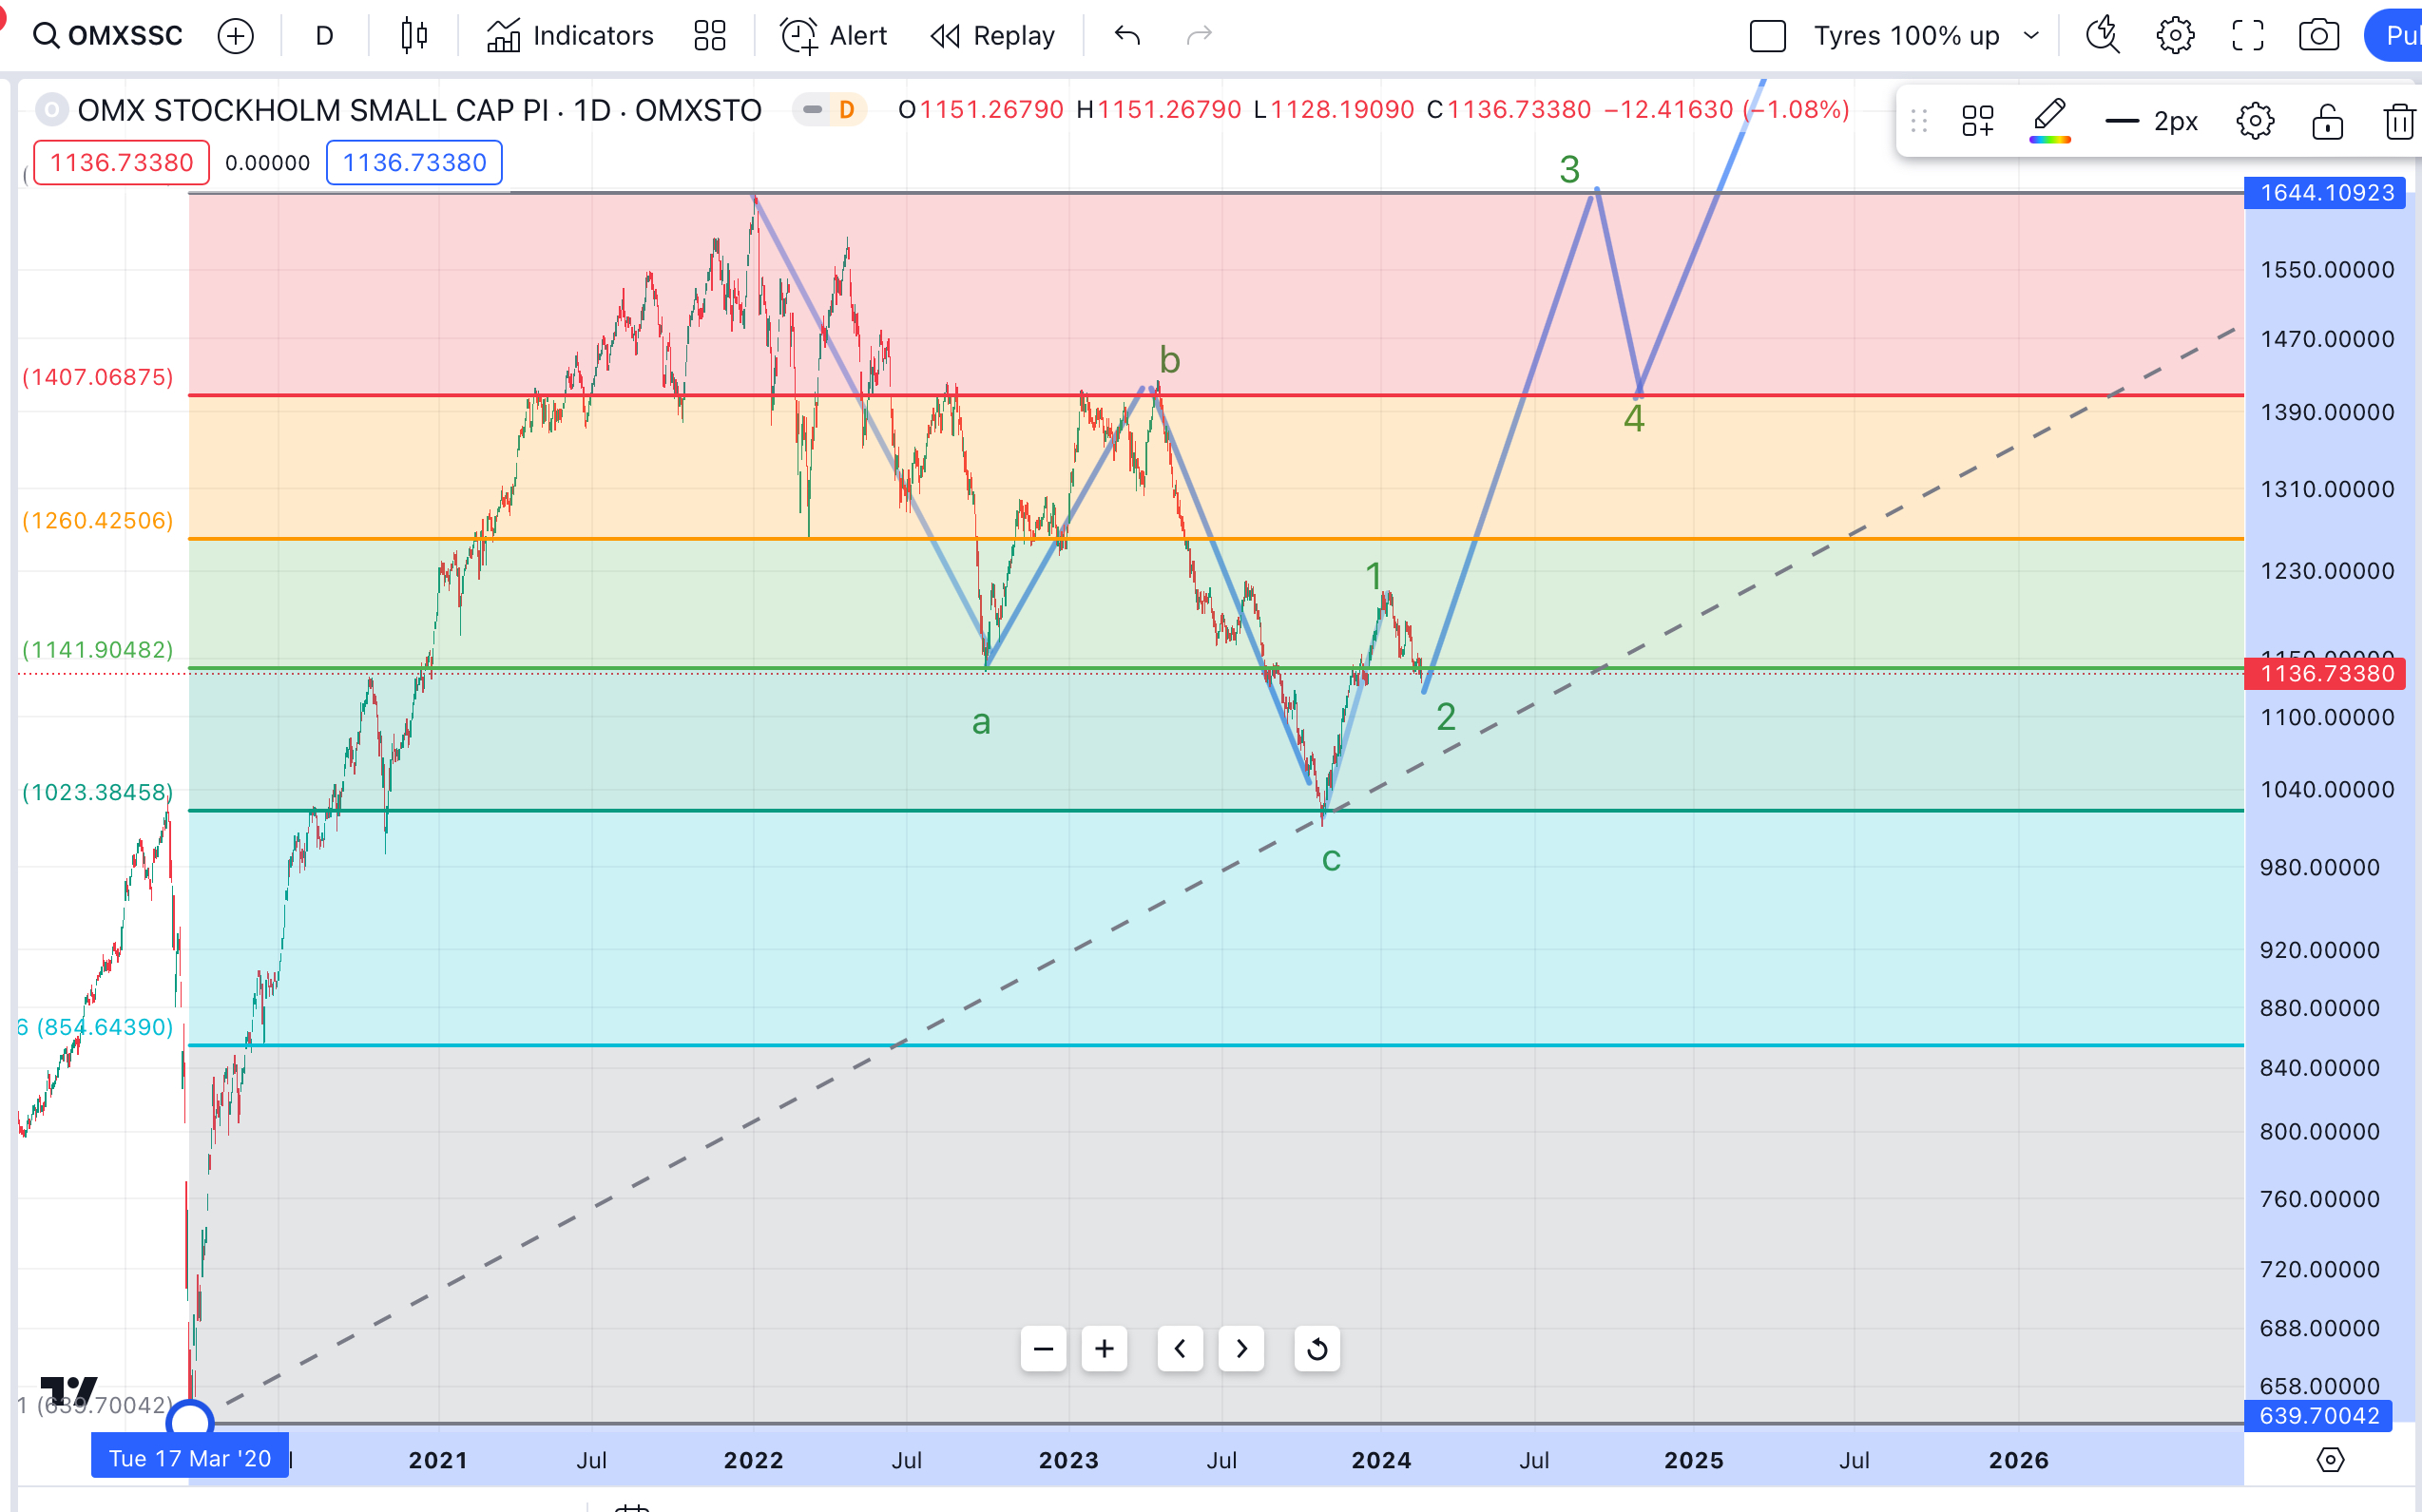Select the Fib level label 1407.06875
Viewport: 2422px width, 1512px height.
click(x=98, y=377)
